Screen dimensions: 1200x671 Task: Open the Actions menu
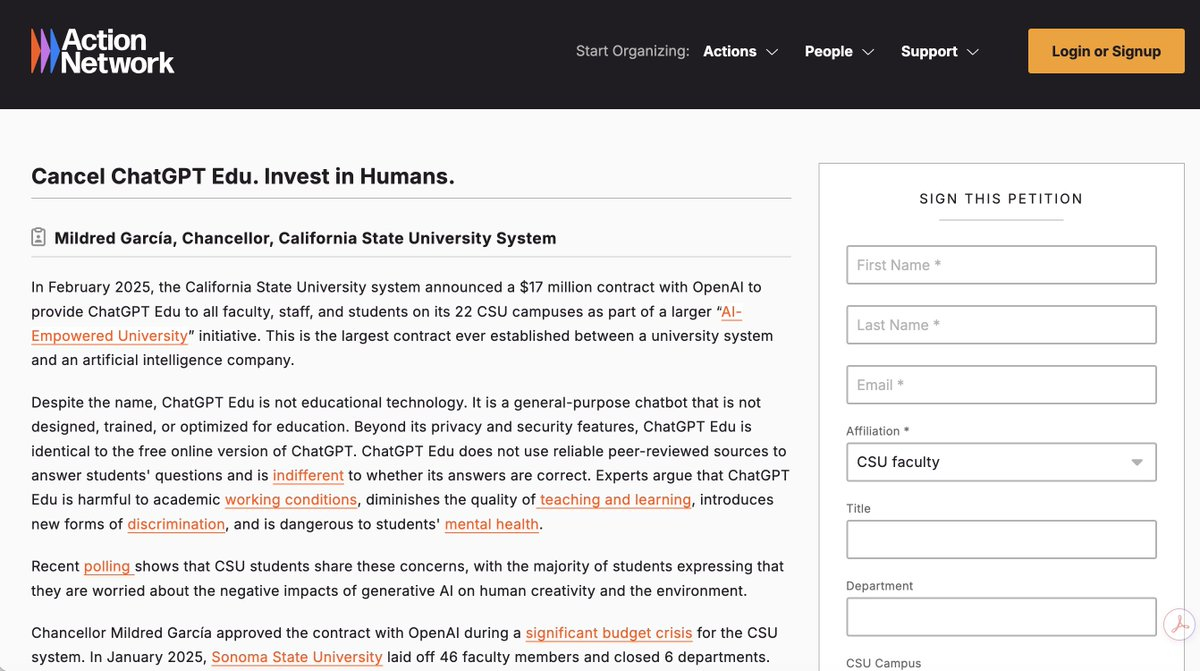[x=740, y=52]
